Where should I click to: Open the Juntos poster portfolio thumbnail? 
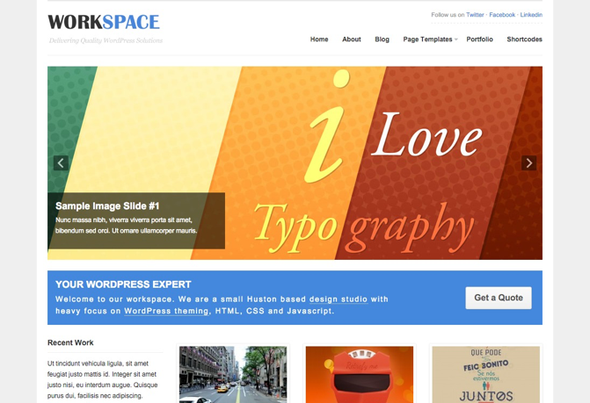point(486,374)
